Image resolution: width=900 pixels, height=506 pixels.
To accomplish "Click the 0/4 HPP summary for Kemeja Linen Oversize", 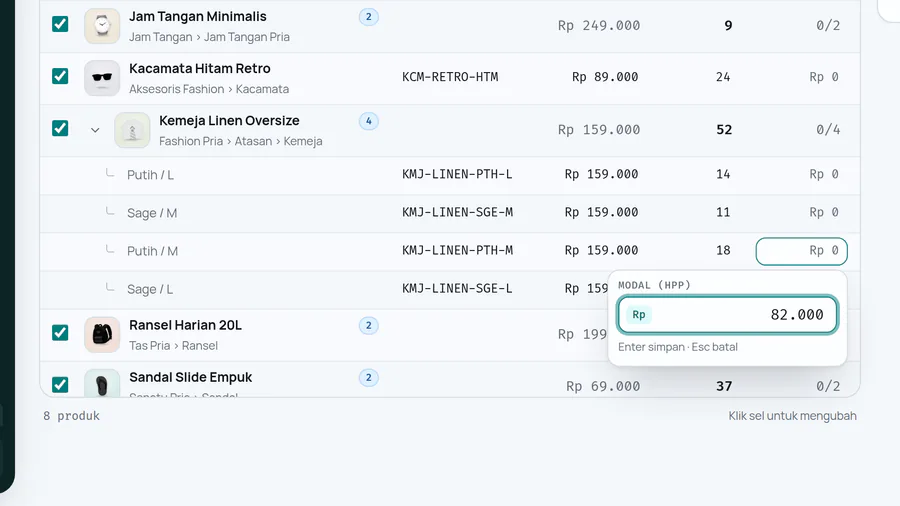I will point(828,130).
